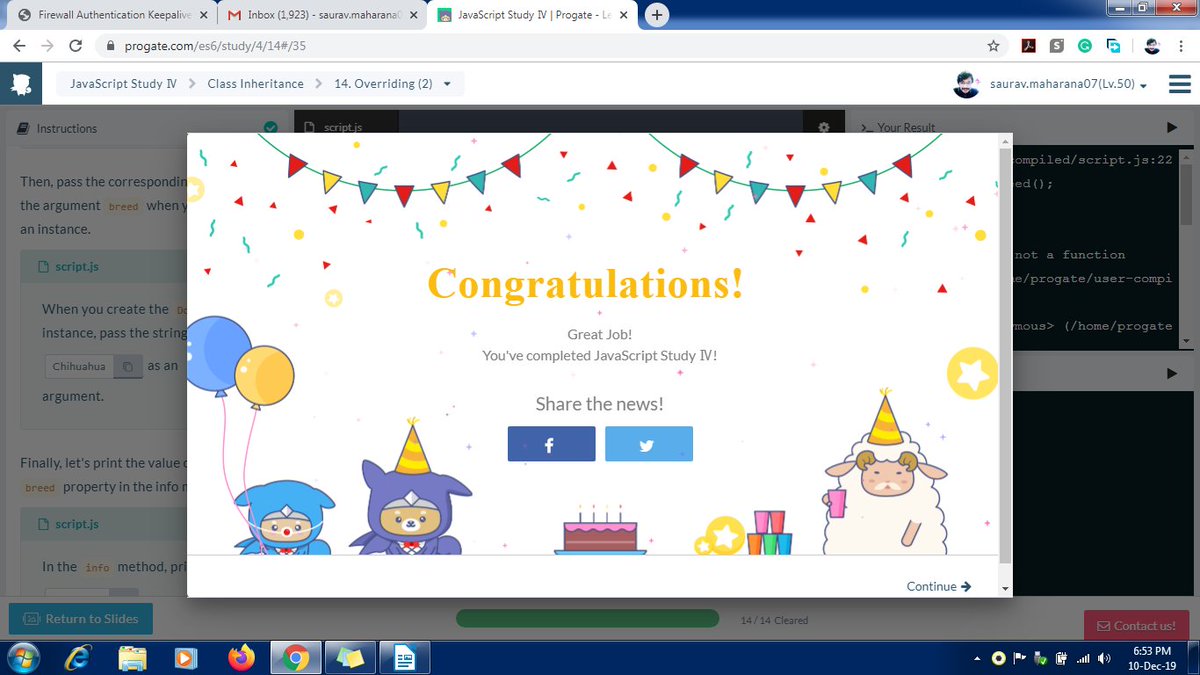1200x675 pixels.
Task: Close the Firewall Authentication Keepalive tab
Action: [204, 16]
